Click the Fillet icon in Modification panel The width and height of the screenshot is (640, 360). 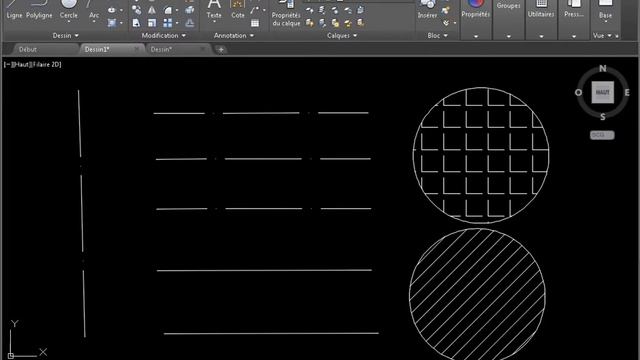coord(168,10)
